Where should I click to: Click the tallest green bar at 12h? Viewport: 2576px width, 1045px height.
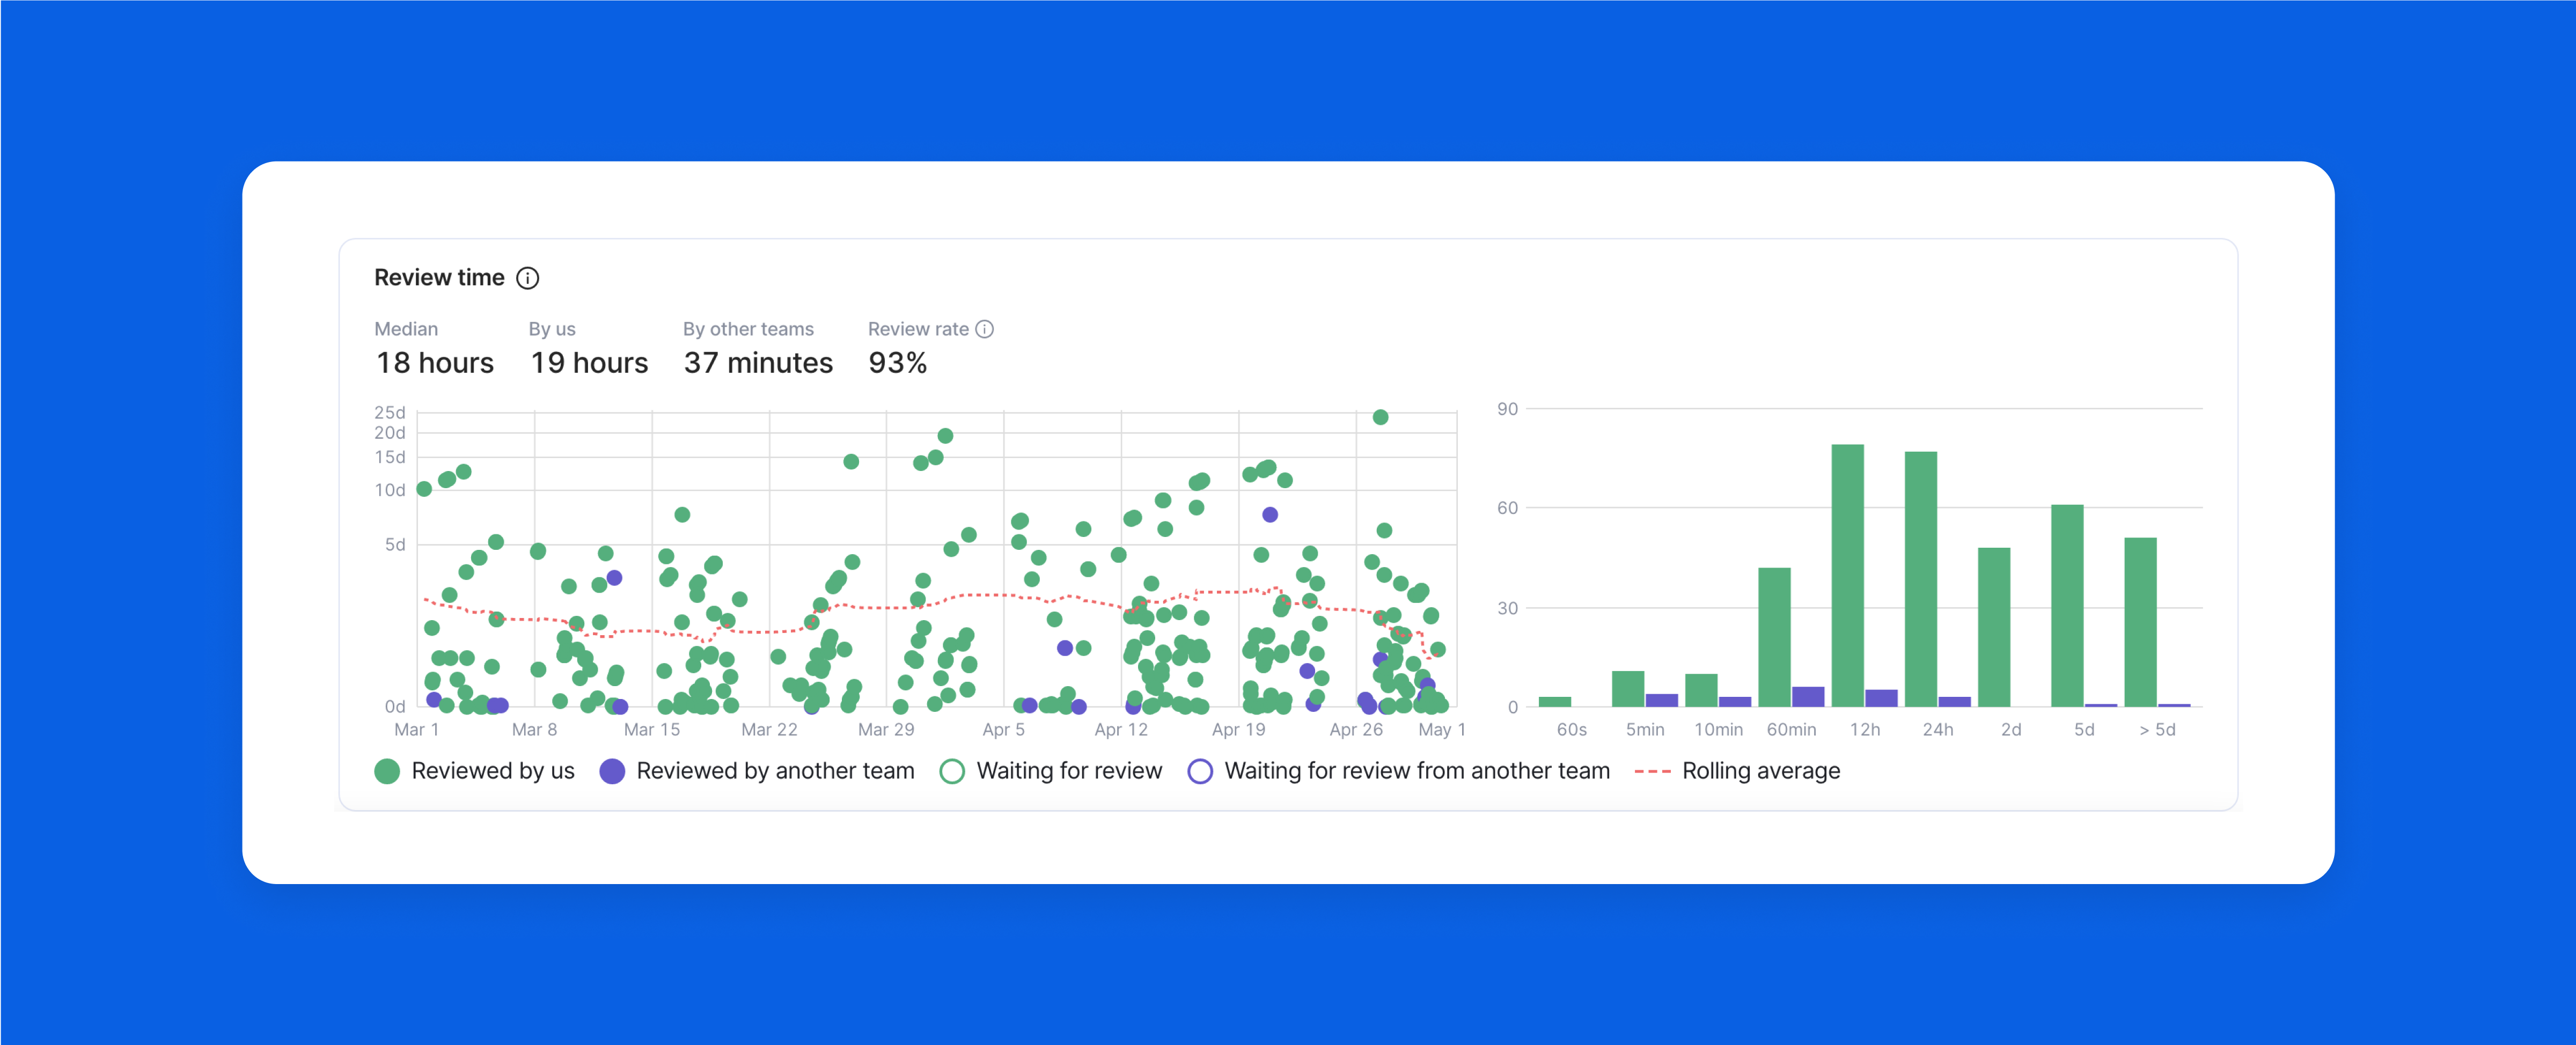pos(1847,575)
